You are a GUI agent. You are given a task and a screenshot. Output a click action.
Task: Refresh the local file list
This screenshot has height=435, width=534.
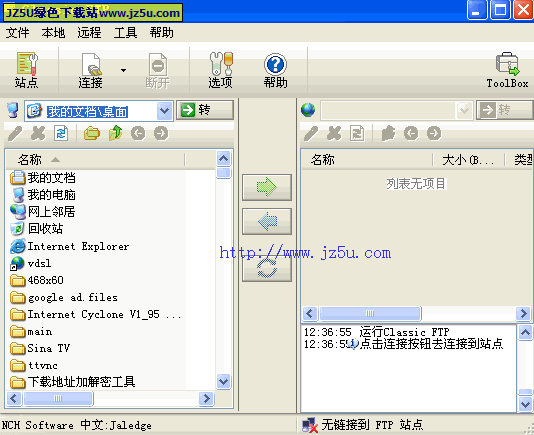click(x=61, y=133)
